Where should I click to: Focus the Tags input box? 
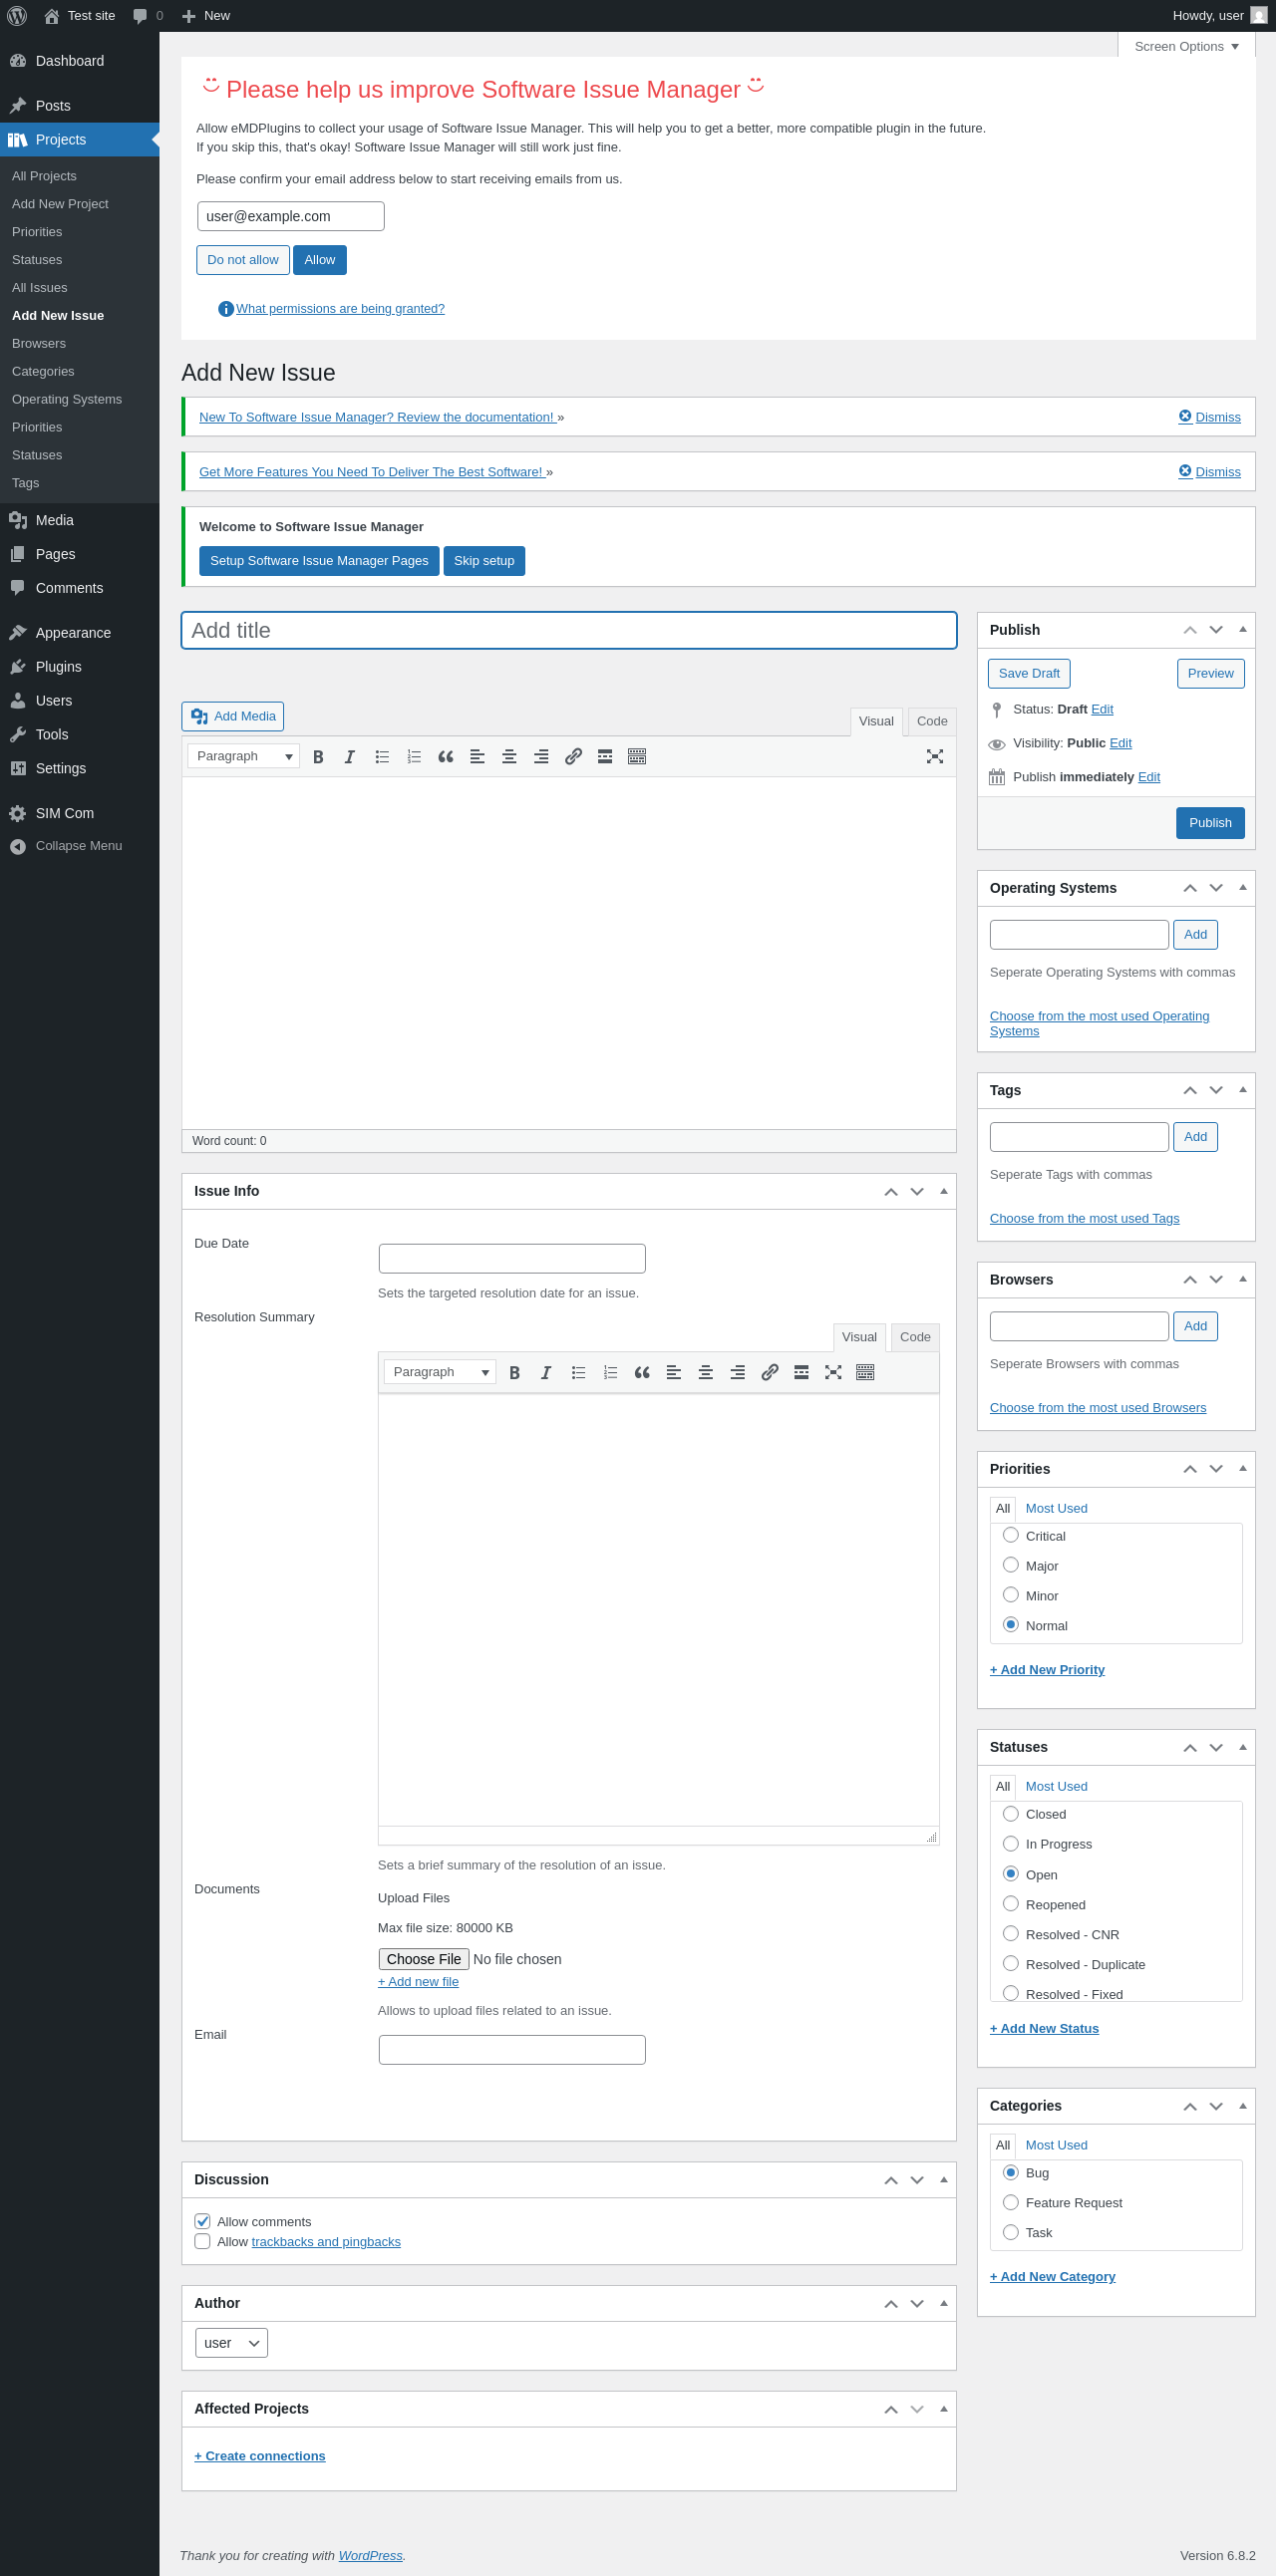(1080, 1138)
